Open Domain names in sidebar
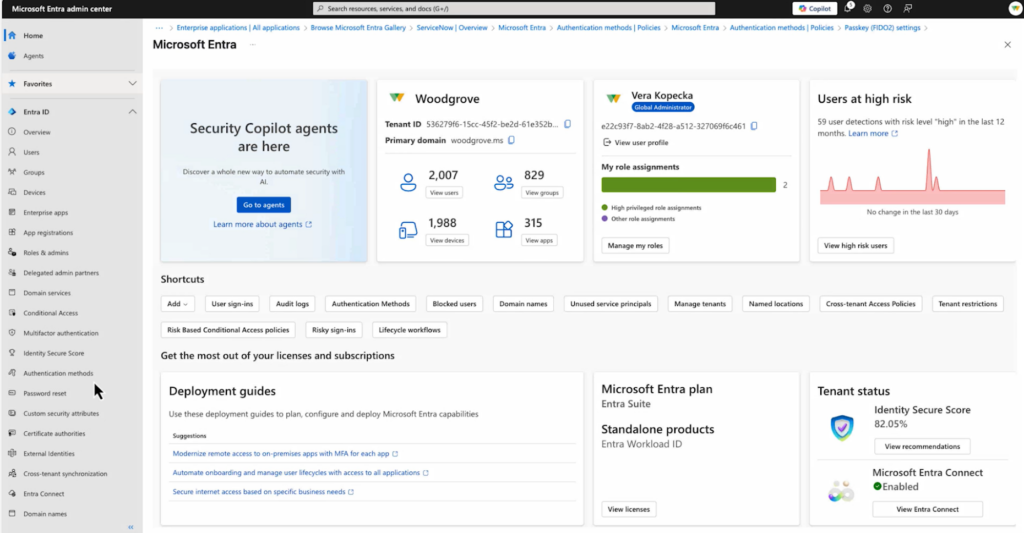 point(45,514)
